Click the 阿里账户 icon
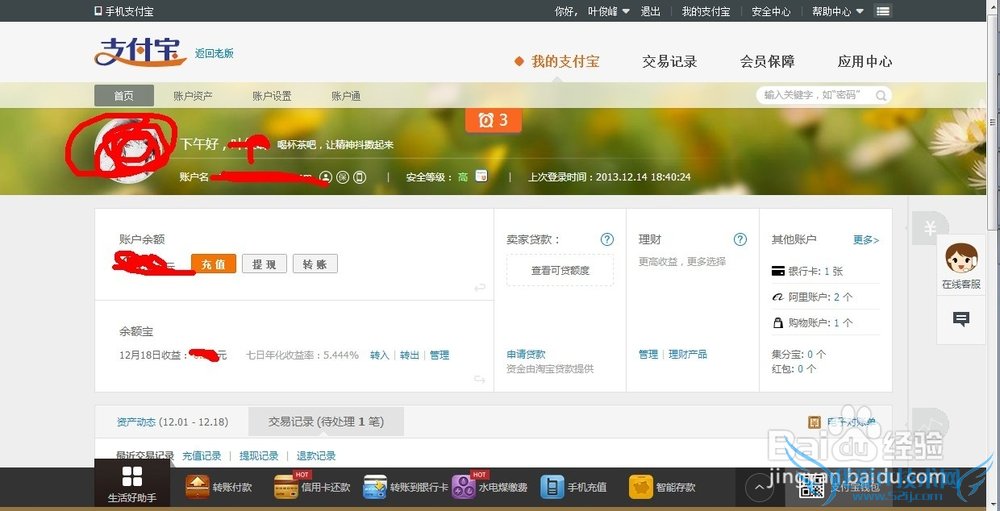Screen dimensions: 1000x511 778,297
